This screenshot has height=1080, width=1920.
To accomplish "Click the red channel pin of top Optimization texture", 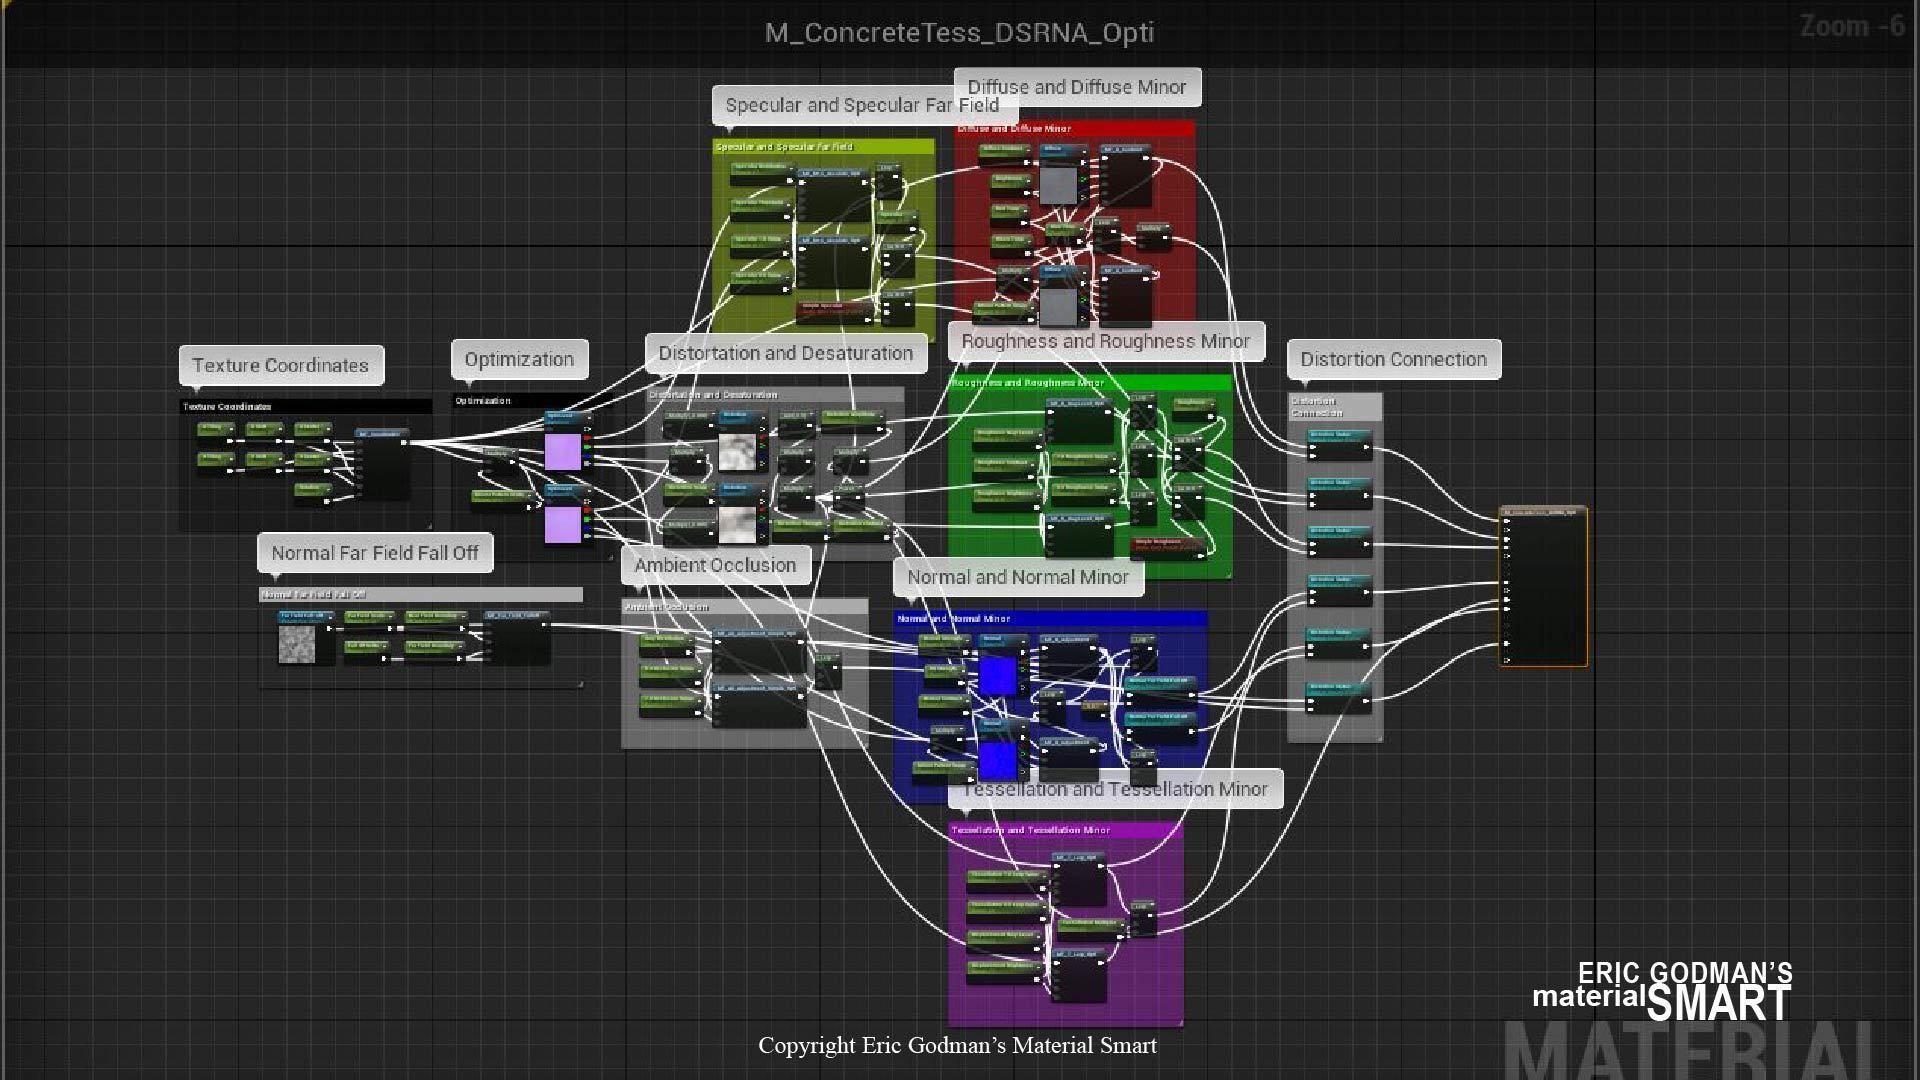I will tap(587, 438).
